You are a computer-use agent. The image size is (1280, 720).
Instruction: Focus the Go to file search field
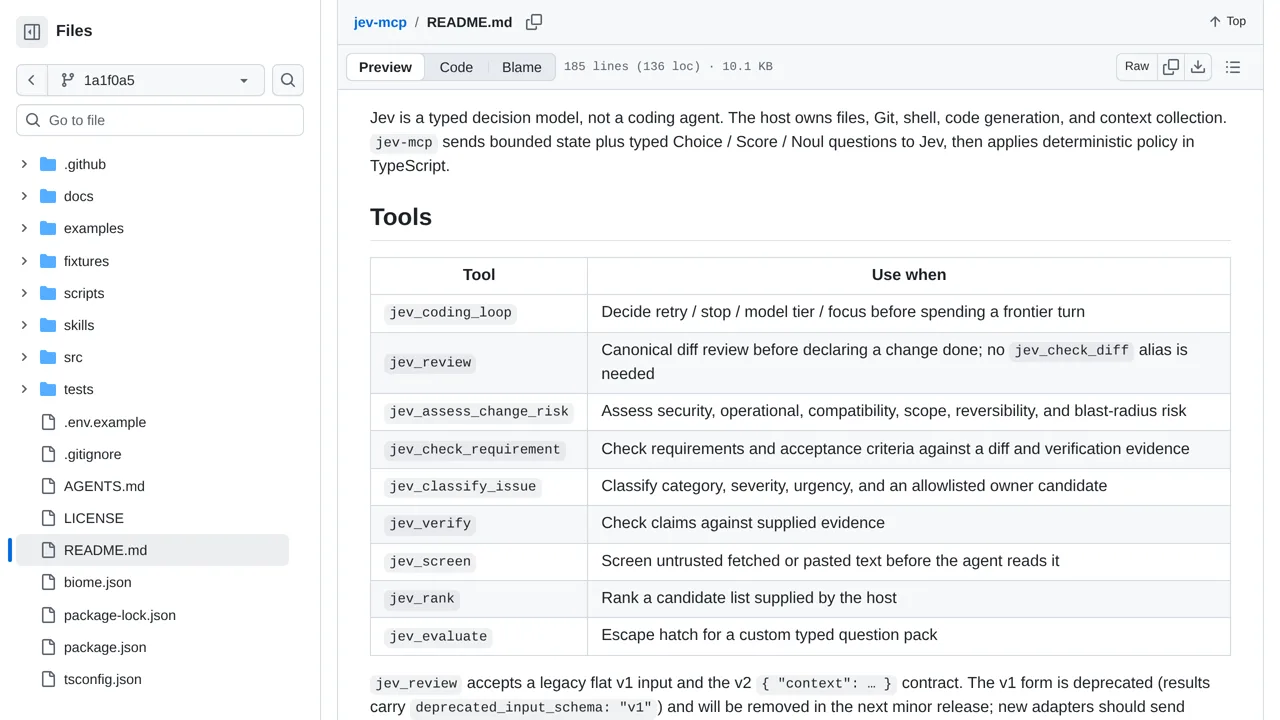pos(160,120)
